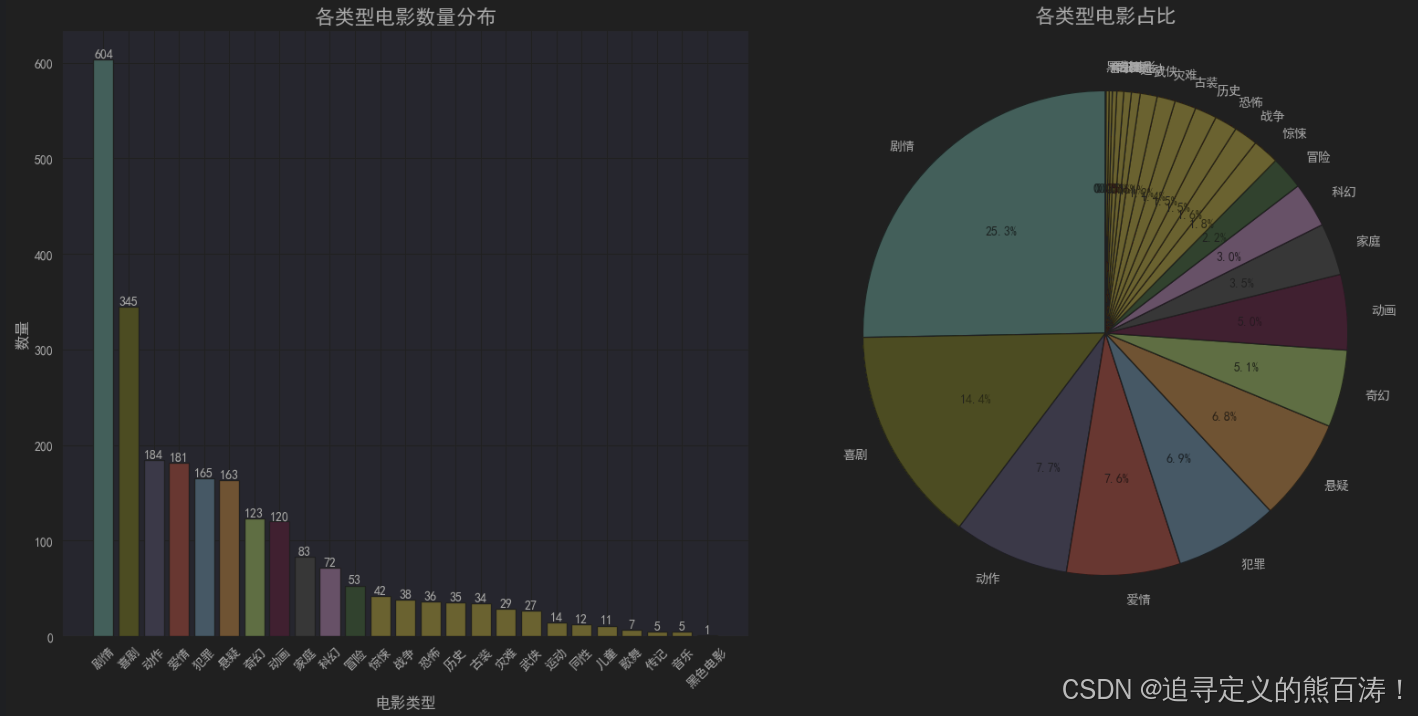
Task: Click the value label 345 on the bar chart
Action: point(128,301)
